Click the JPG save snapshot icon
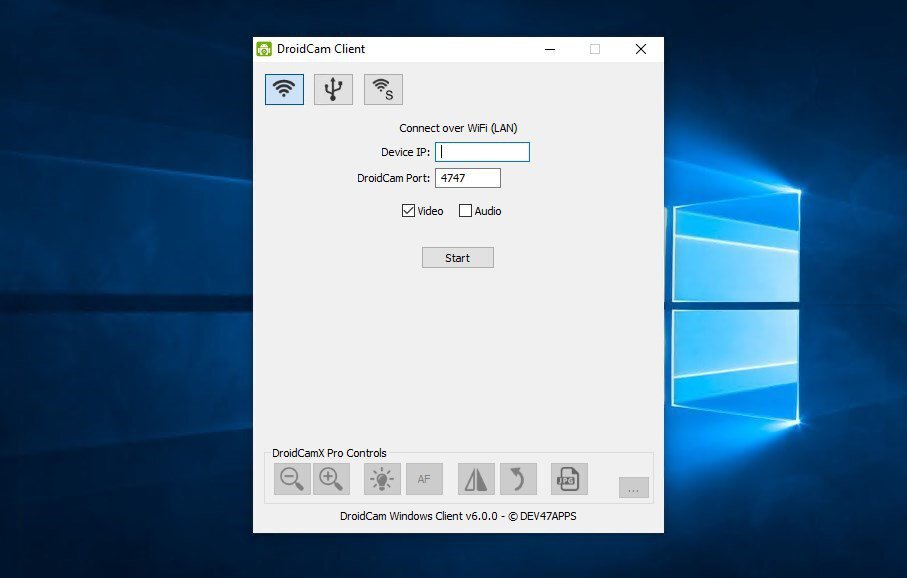The image size is (907, 578). 569,479
